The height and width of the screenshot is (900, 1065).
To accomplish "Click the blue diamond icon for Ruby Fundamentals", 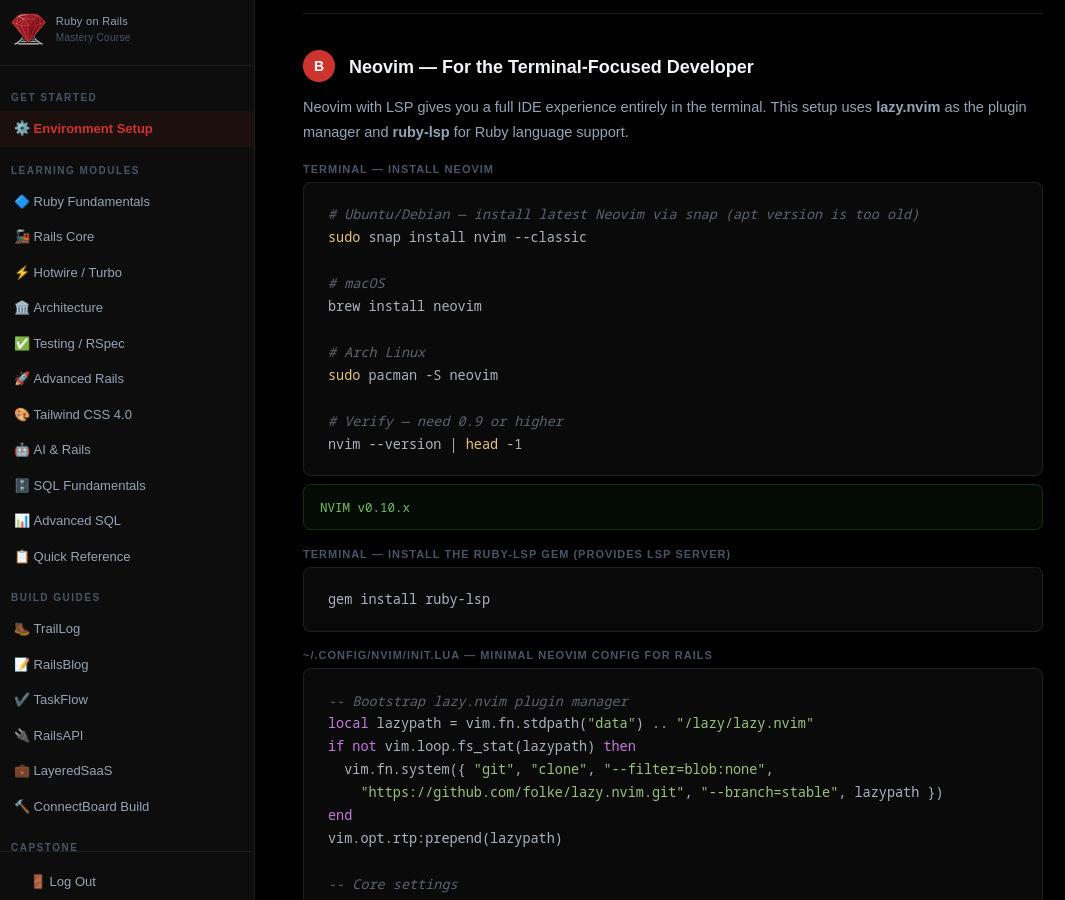I will pos(22,202).
